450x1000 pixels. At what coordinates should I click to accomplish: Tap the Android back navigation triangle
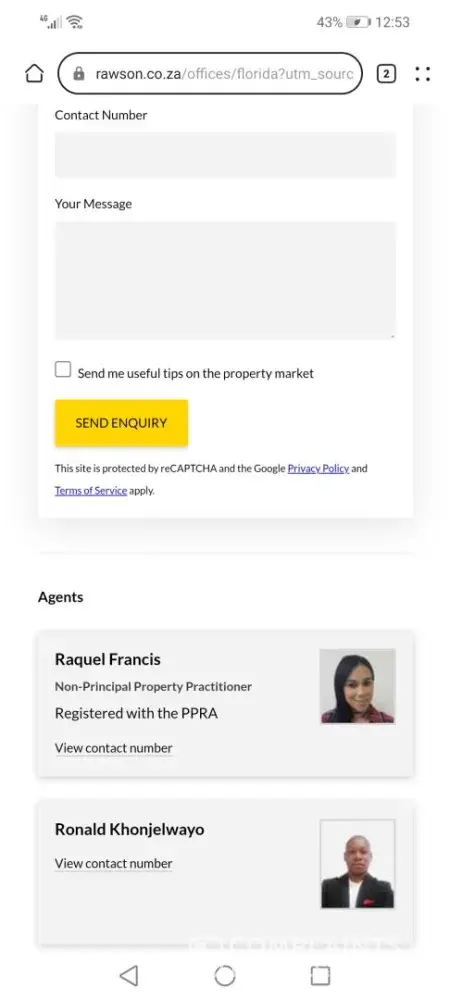point(129,975)
